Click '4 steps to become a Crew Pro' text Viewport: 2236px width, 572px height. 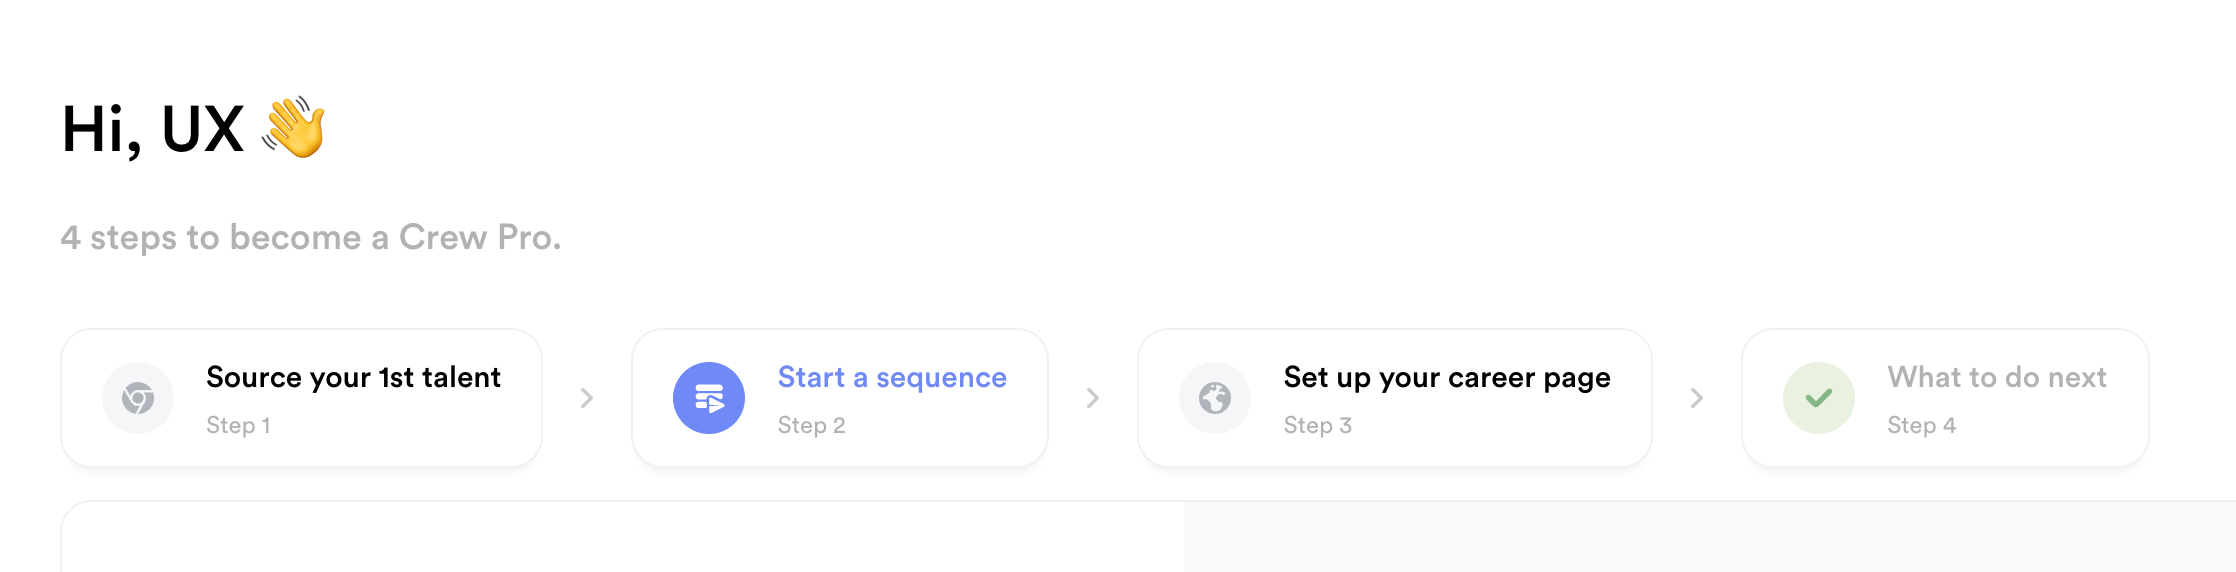[311, 237]
